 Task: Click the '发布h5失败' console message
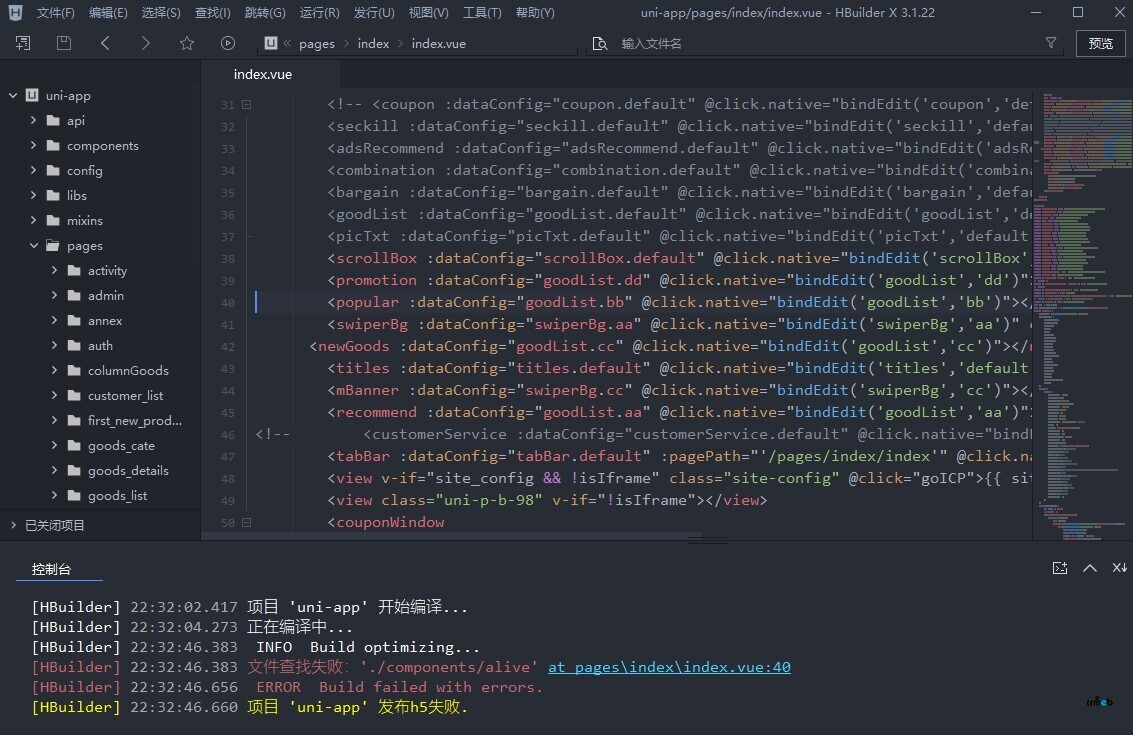tap(423, 707)
